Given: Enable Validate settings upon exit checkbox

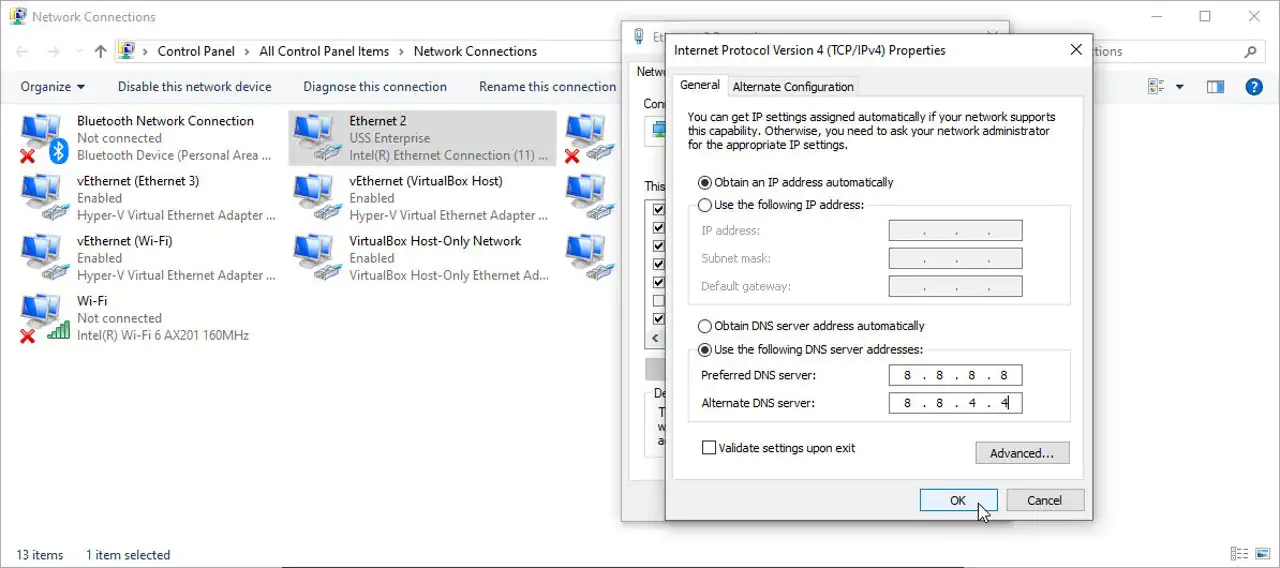Looking at the screenshot, I should click(x=709, y=448).
